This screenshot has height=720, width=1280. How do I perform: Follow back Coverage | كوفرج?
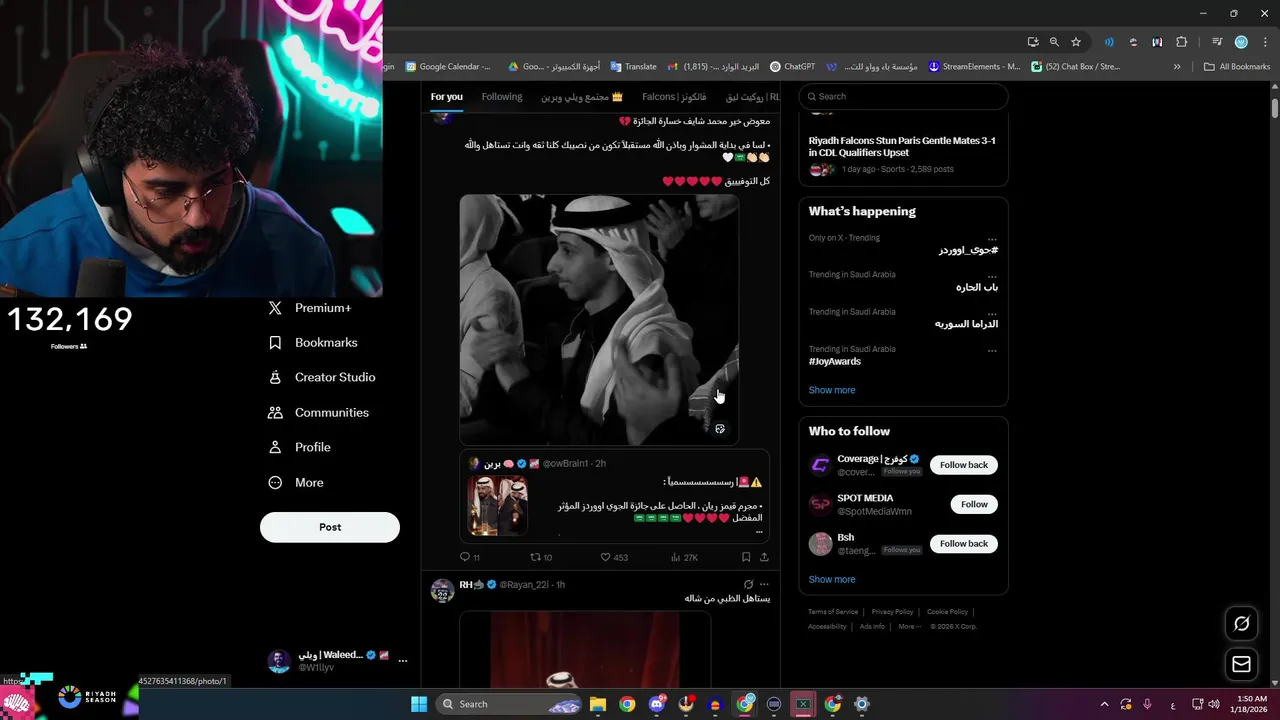click(964, 465)
